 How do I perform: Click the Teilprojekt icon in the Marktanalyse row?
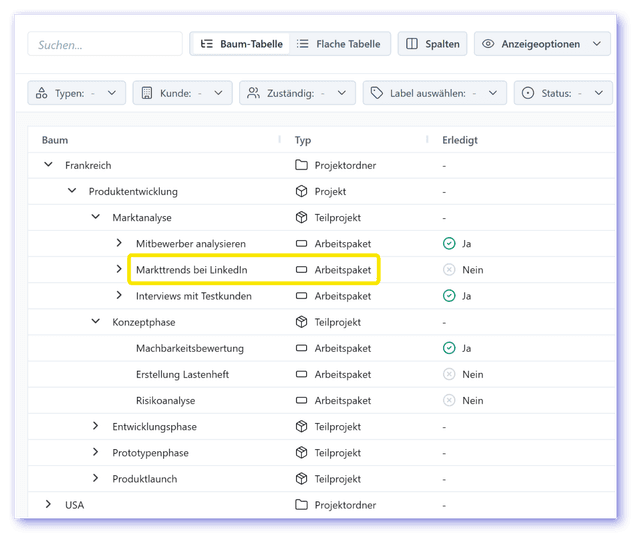[x=301, y=217]
